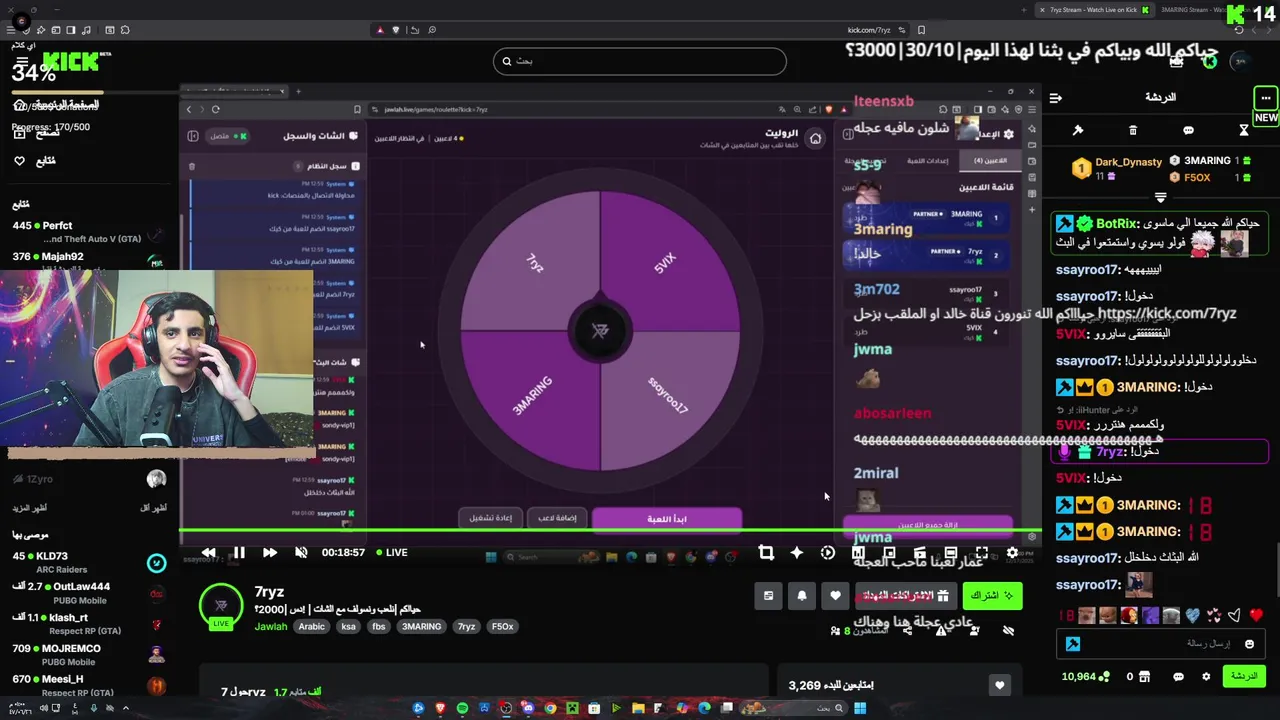The width and height of the screenshot is (1280, 720).
Task: Jump to LIVE indicator in player
Action: click(x=391, y=552)
